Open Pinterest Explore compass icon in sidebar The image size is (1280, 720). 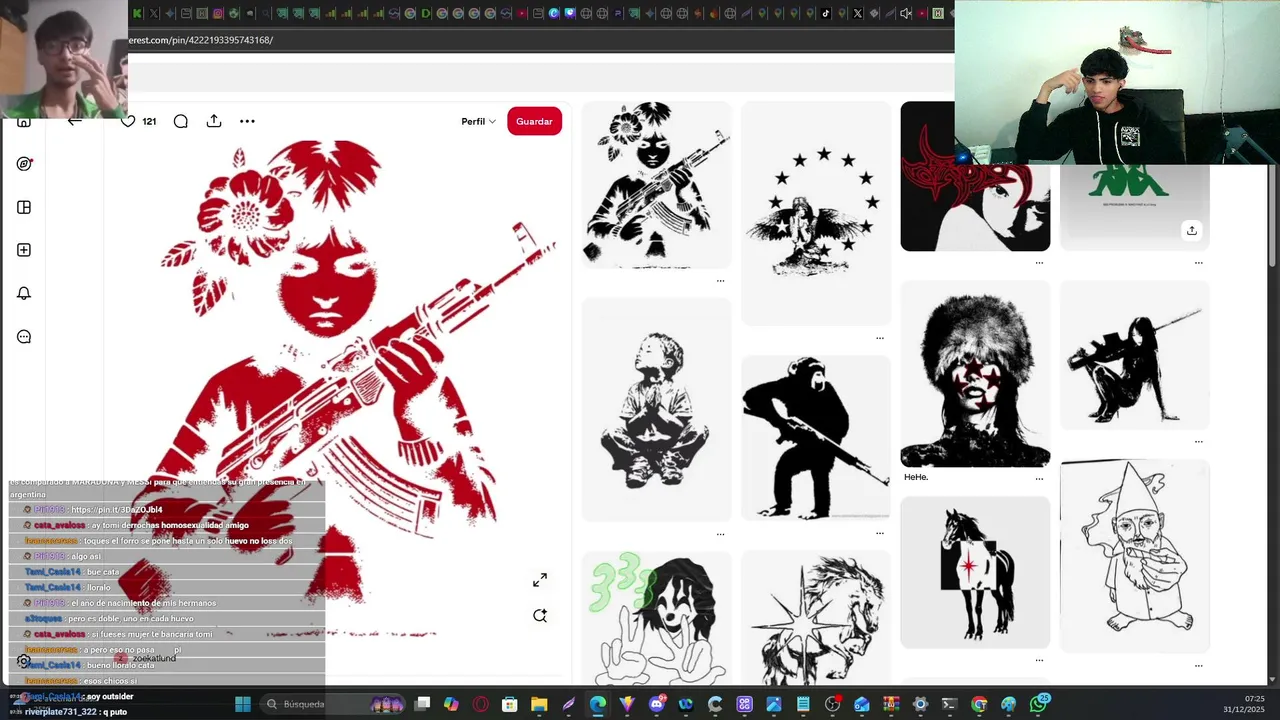[24, 164]
